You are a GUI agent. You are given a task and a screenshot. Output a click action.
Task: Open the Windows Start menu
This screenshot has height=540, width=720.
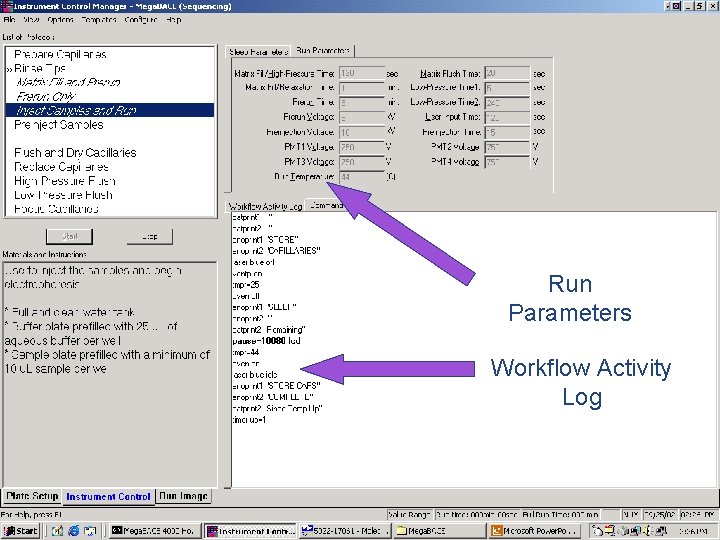click(21, 531)
